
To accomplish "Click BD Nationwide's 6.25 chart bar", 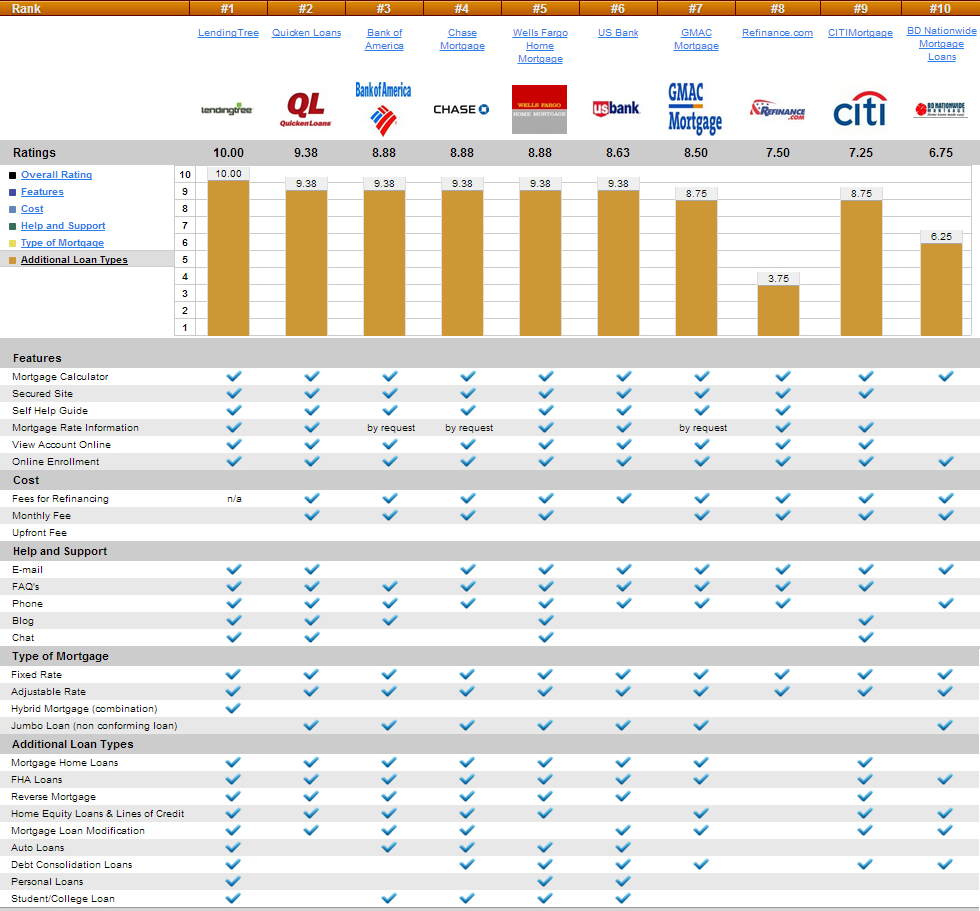I will tap(941, 289).
